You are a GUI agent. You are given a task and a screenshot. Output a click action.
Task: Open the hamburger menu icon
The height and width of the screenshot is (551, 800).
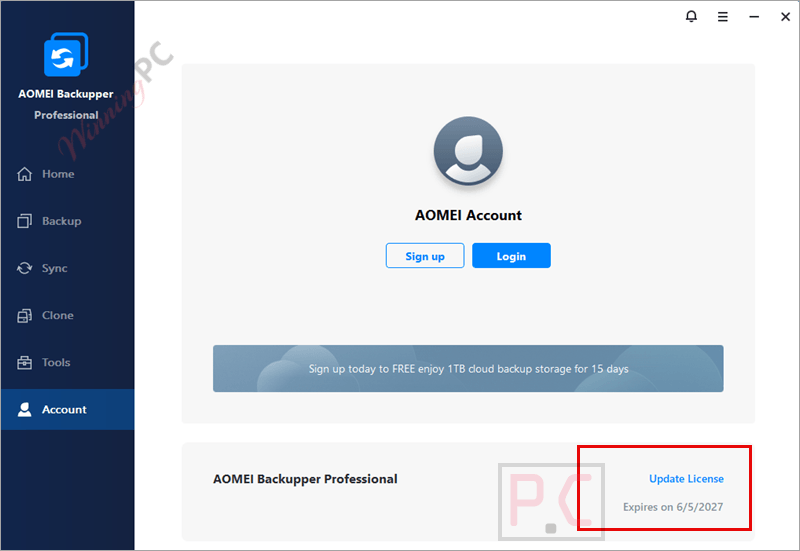[x=722, y=17]
